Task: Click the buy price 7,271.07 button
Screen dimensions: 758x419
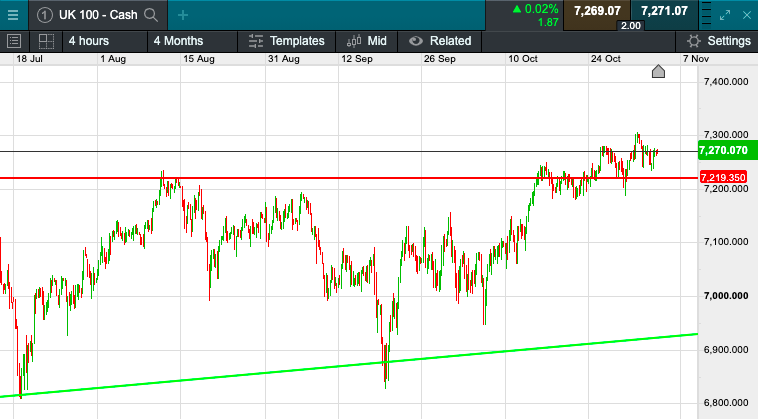Action: point(664,11)
